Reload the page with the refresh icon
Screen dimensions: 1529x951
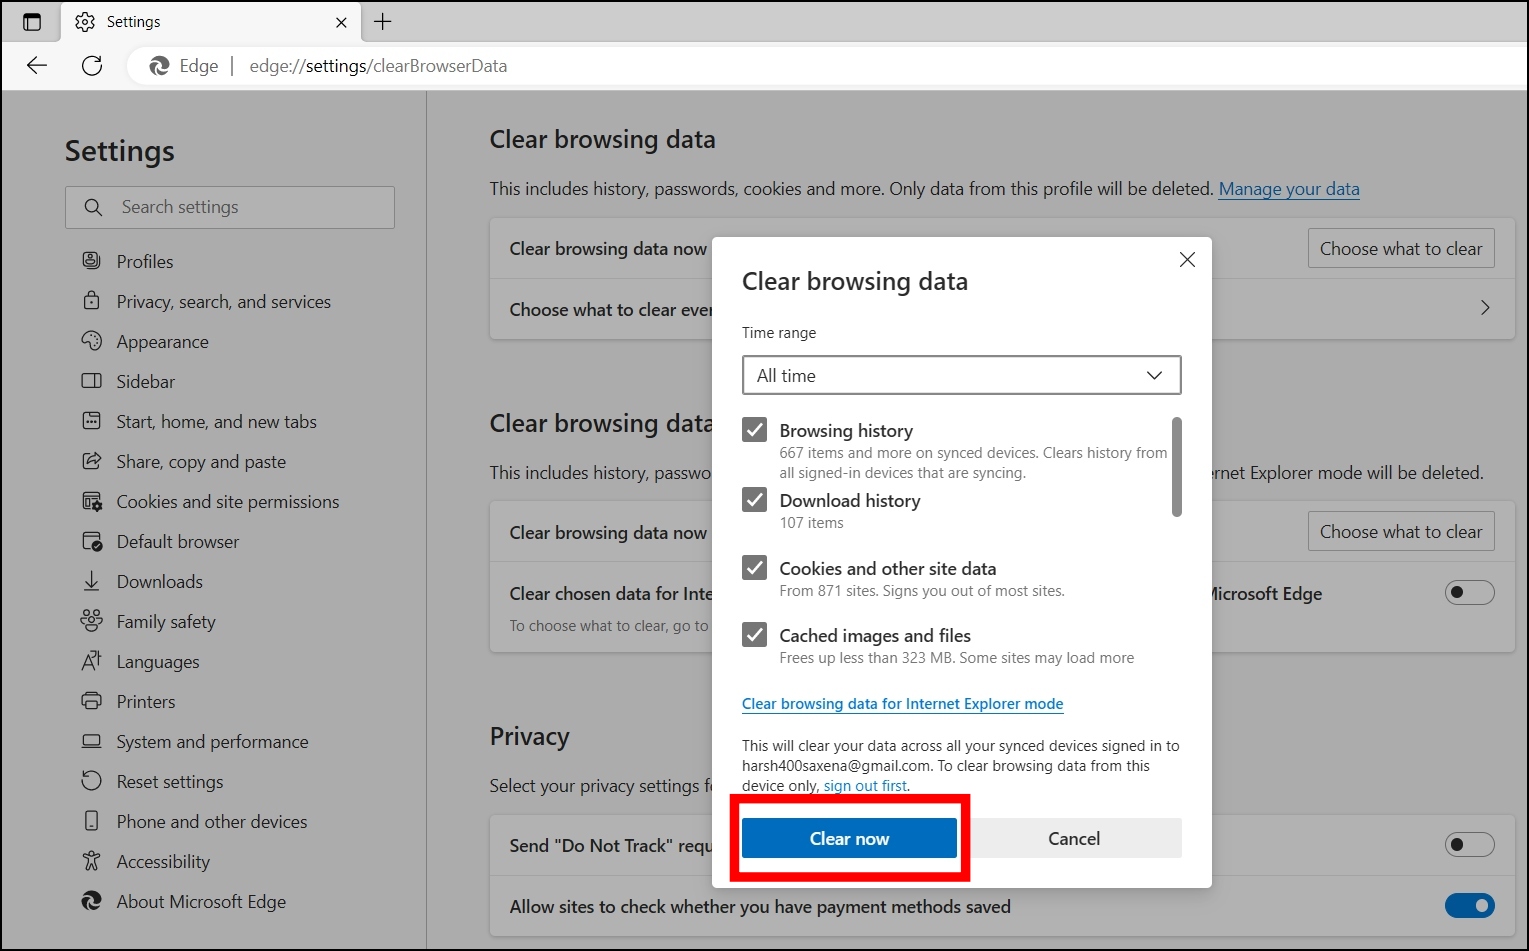(92, 66)
